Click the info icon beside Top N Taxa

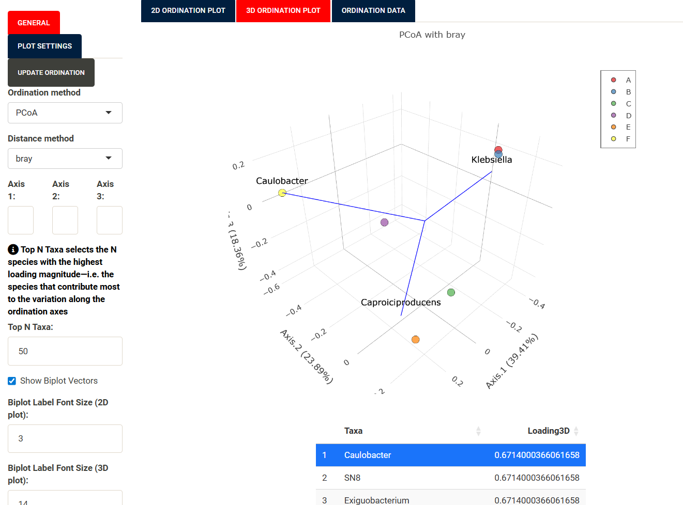[x=13, y=249]
